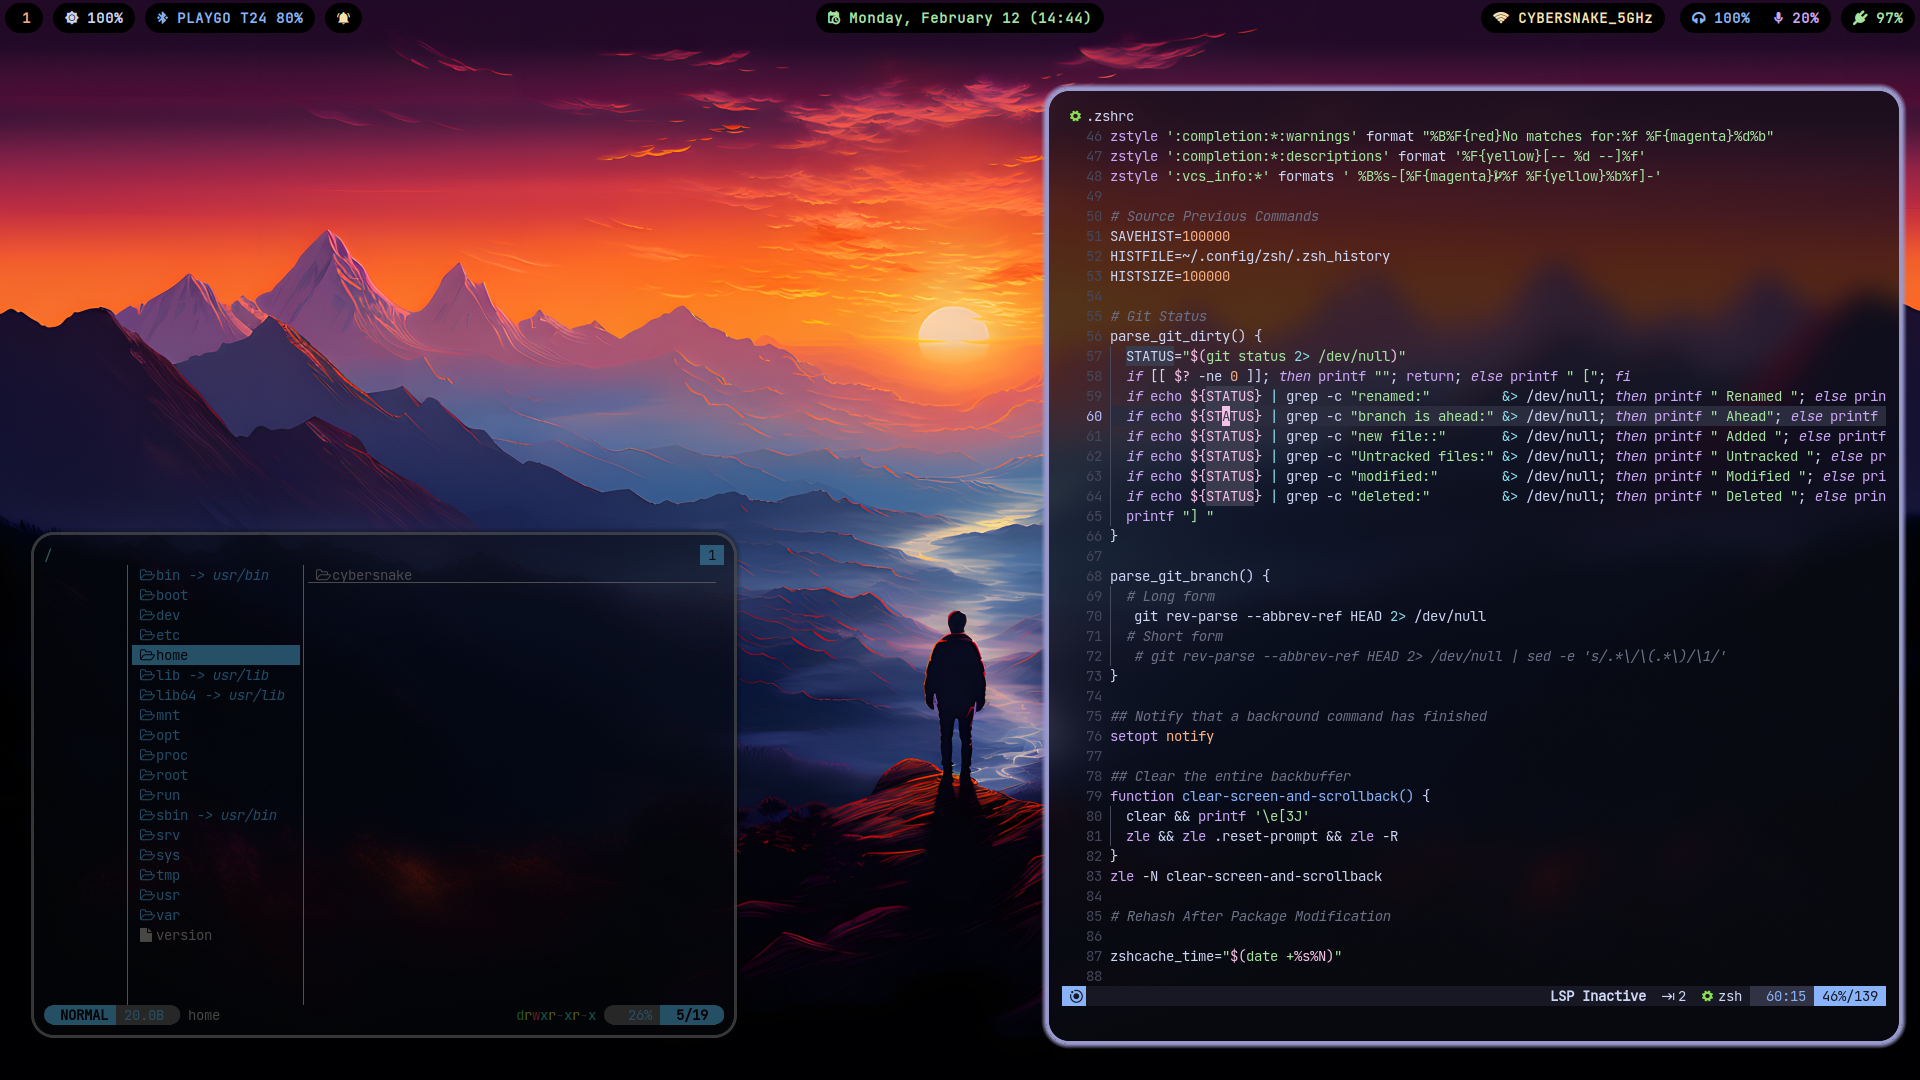Click the microphone 20% indicator
The image size is (1920, 1080).
[x=1796, y=18]
